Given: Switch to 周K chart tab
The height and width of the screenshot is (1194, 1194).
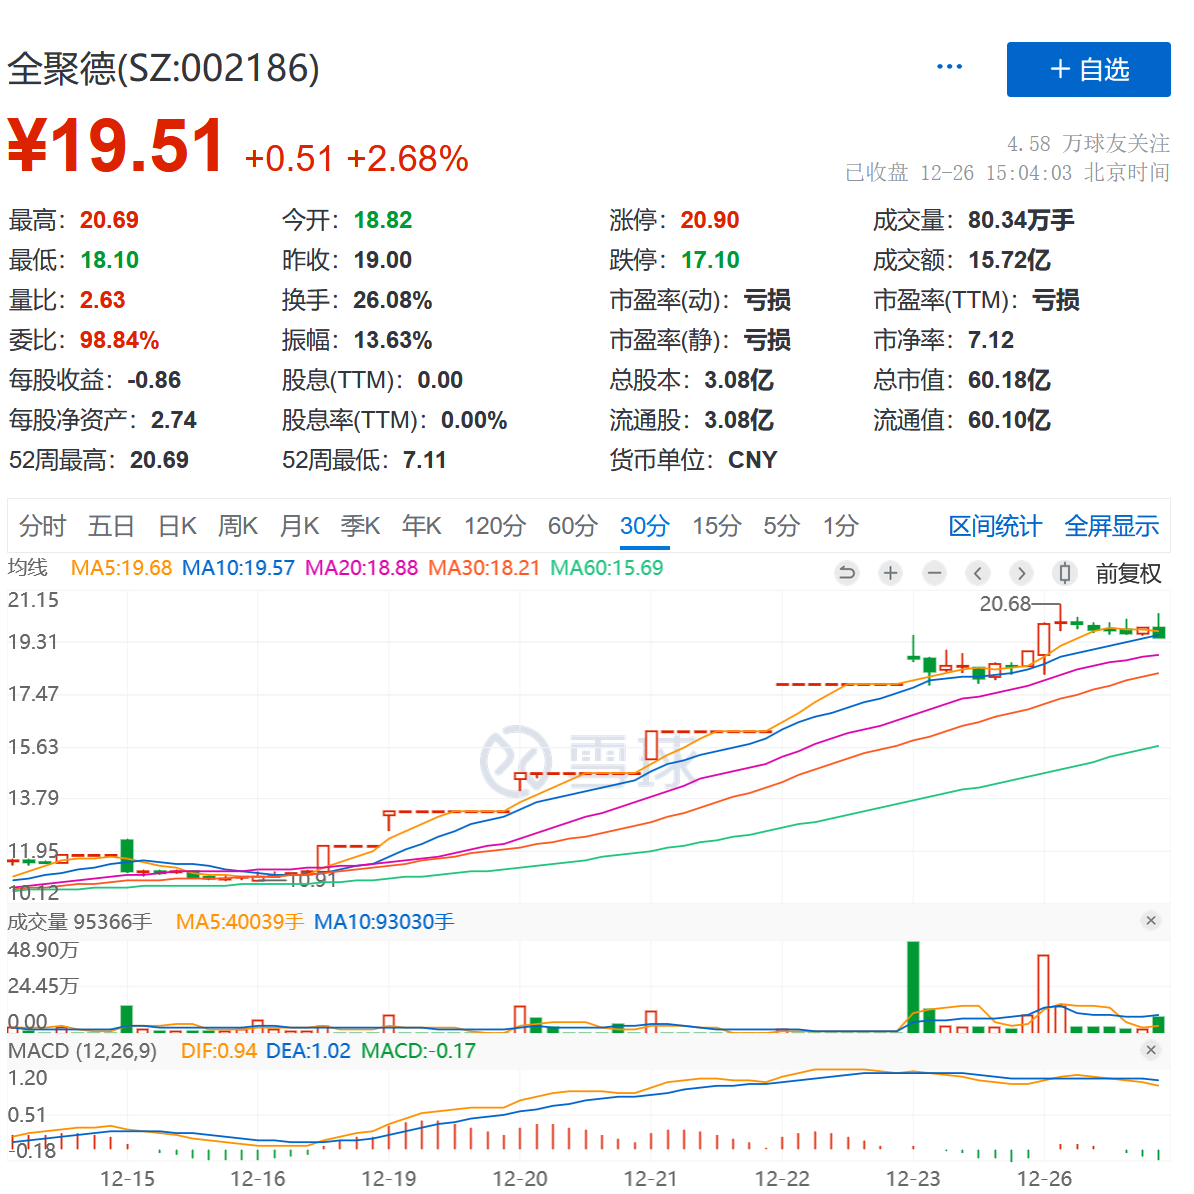Looking at the screenshot, I should point(238,525).
